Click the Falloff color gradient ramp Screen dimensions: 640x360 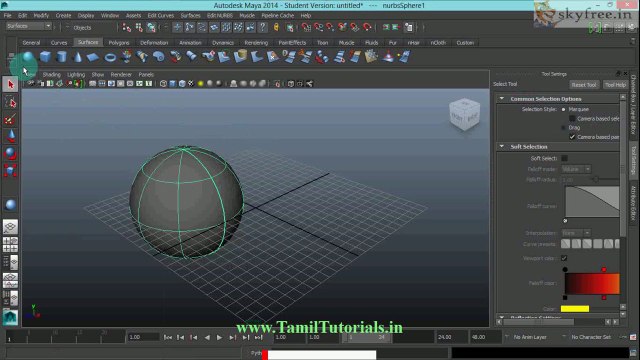[592, 283]
